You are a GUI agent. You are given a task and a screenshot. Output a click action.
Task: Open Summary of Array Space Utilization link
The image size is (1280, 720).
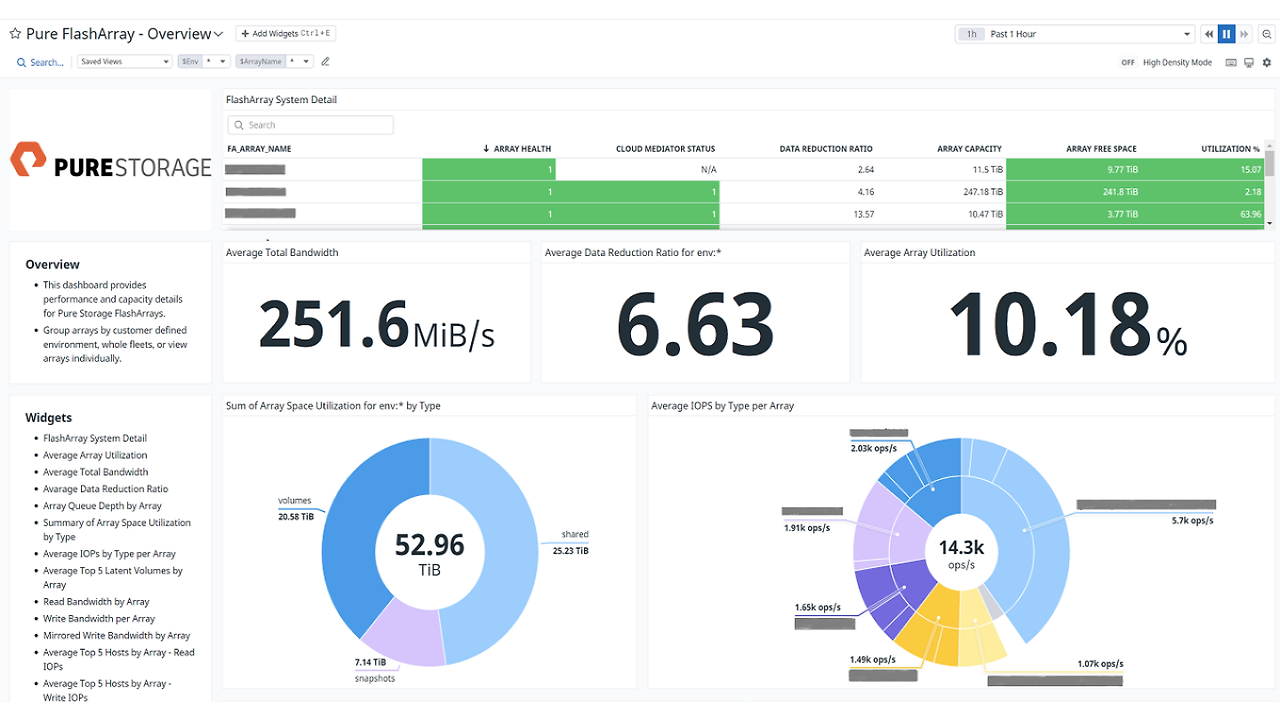point(117,530)
